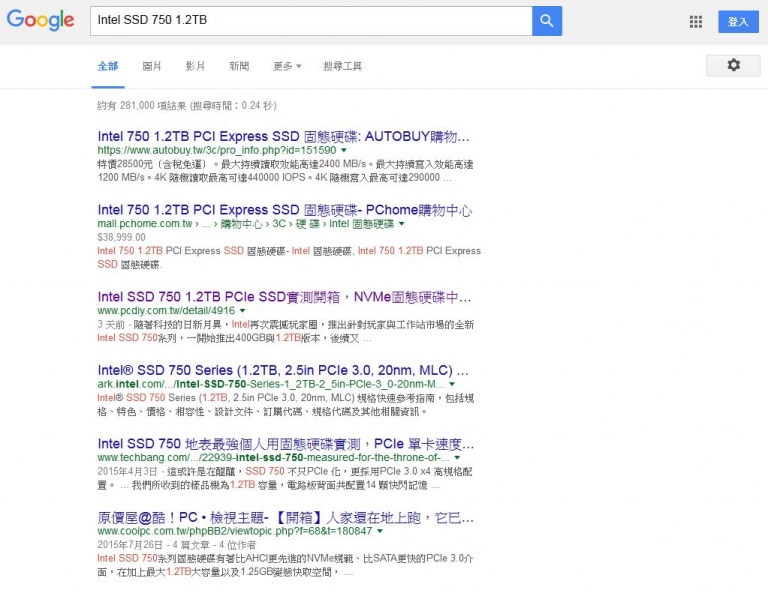Open the PCIe SSD實測開箱 result
Screen dimensions: 768x596
[284, 297]
